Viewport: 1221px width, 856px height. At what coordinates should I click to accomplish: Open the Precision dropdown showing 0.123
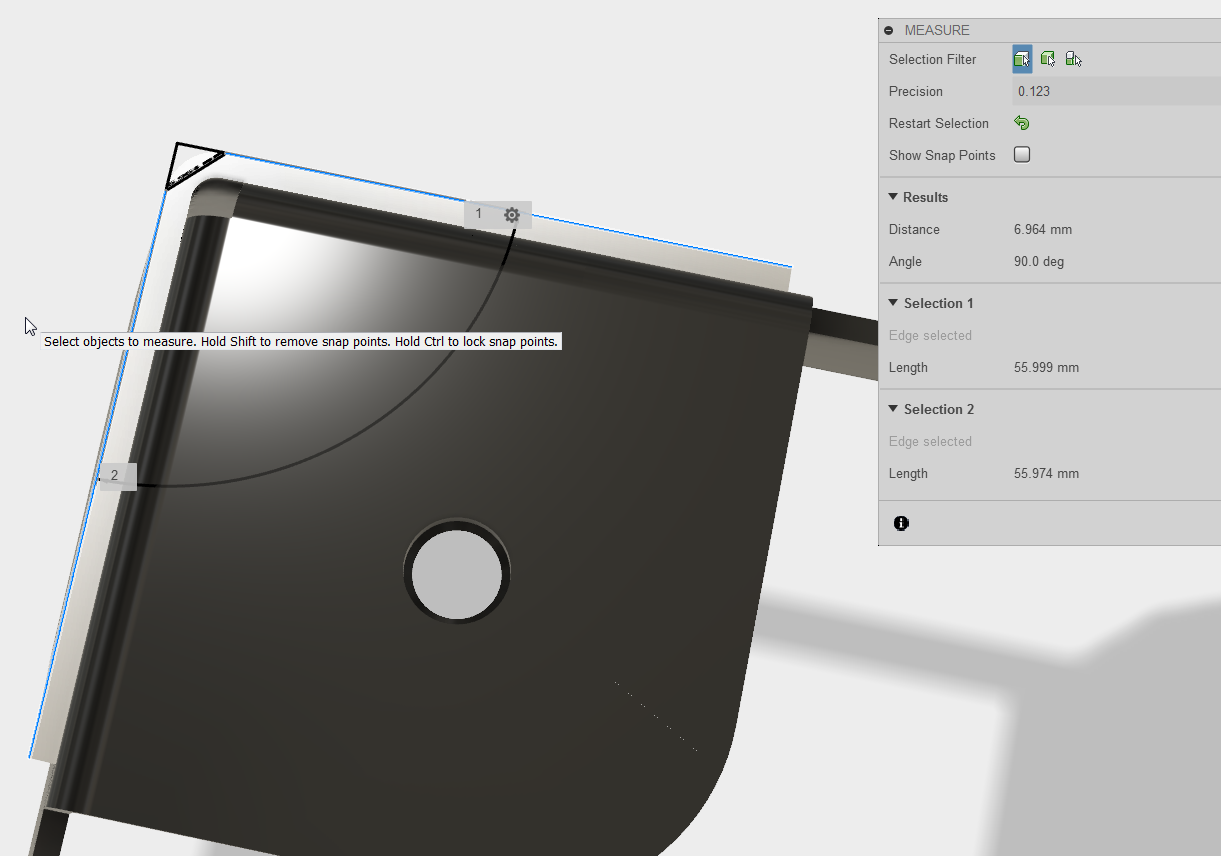click(x=1116, y=91)
